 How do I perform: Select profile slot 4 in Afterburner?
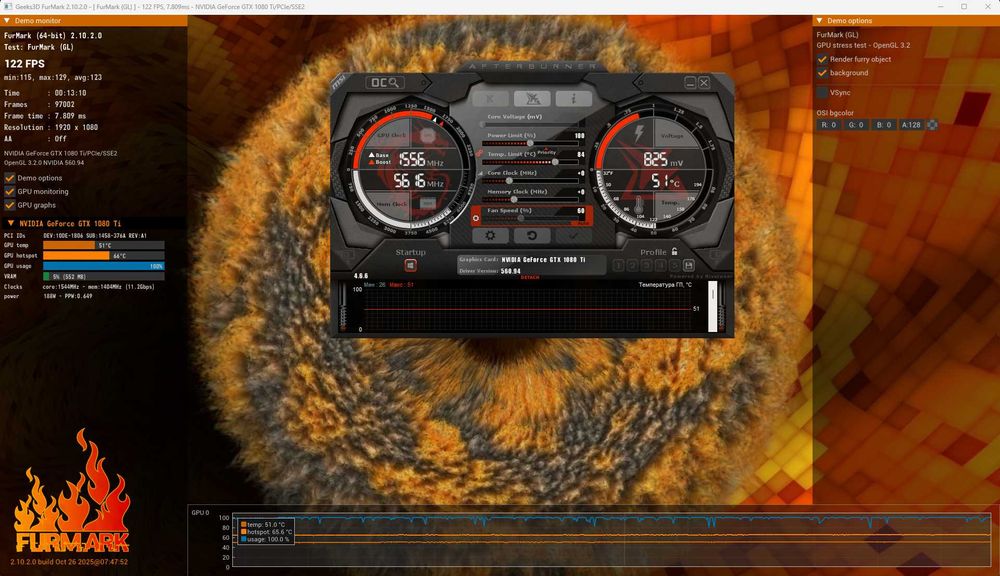tap(661, 265)
